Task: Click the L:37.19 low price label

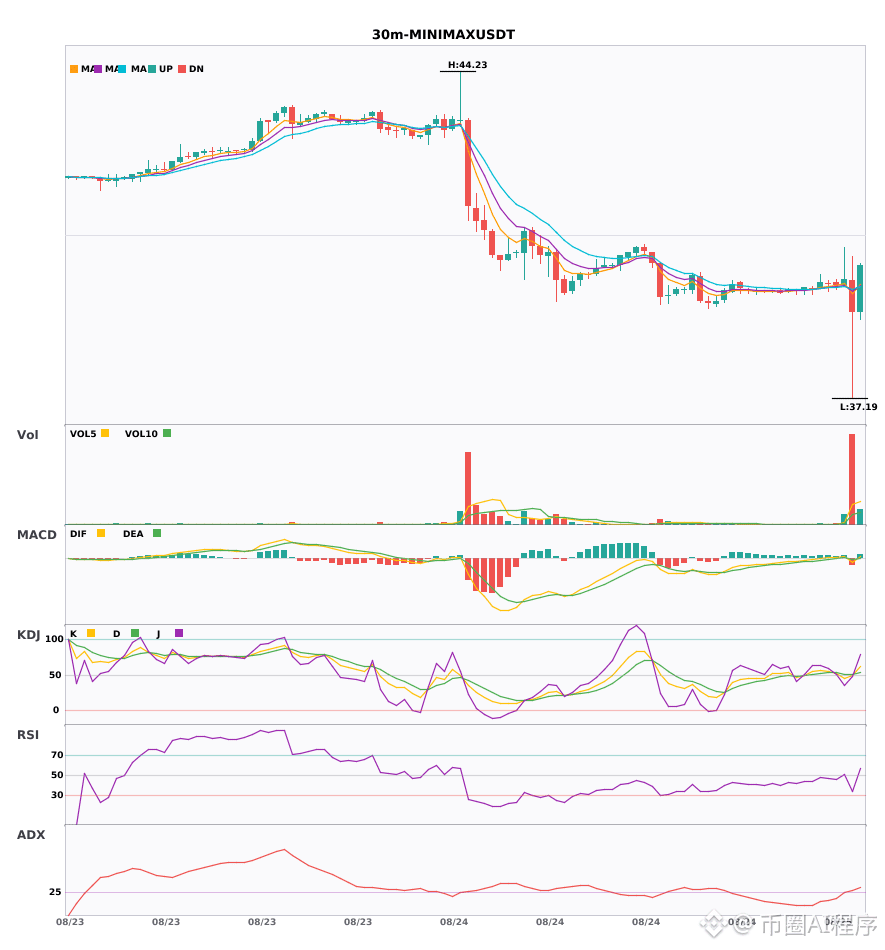Action: pyautogui.click(x=858, y=407)
